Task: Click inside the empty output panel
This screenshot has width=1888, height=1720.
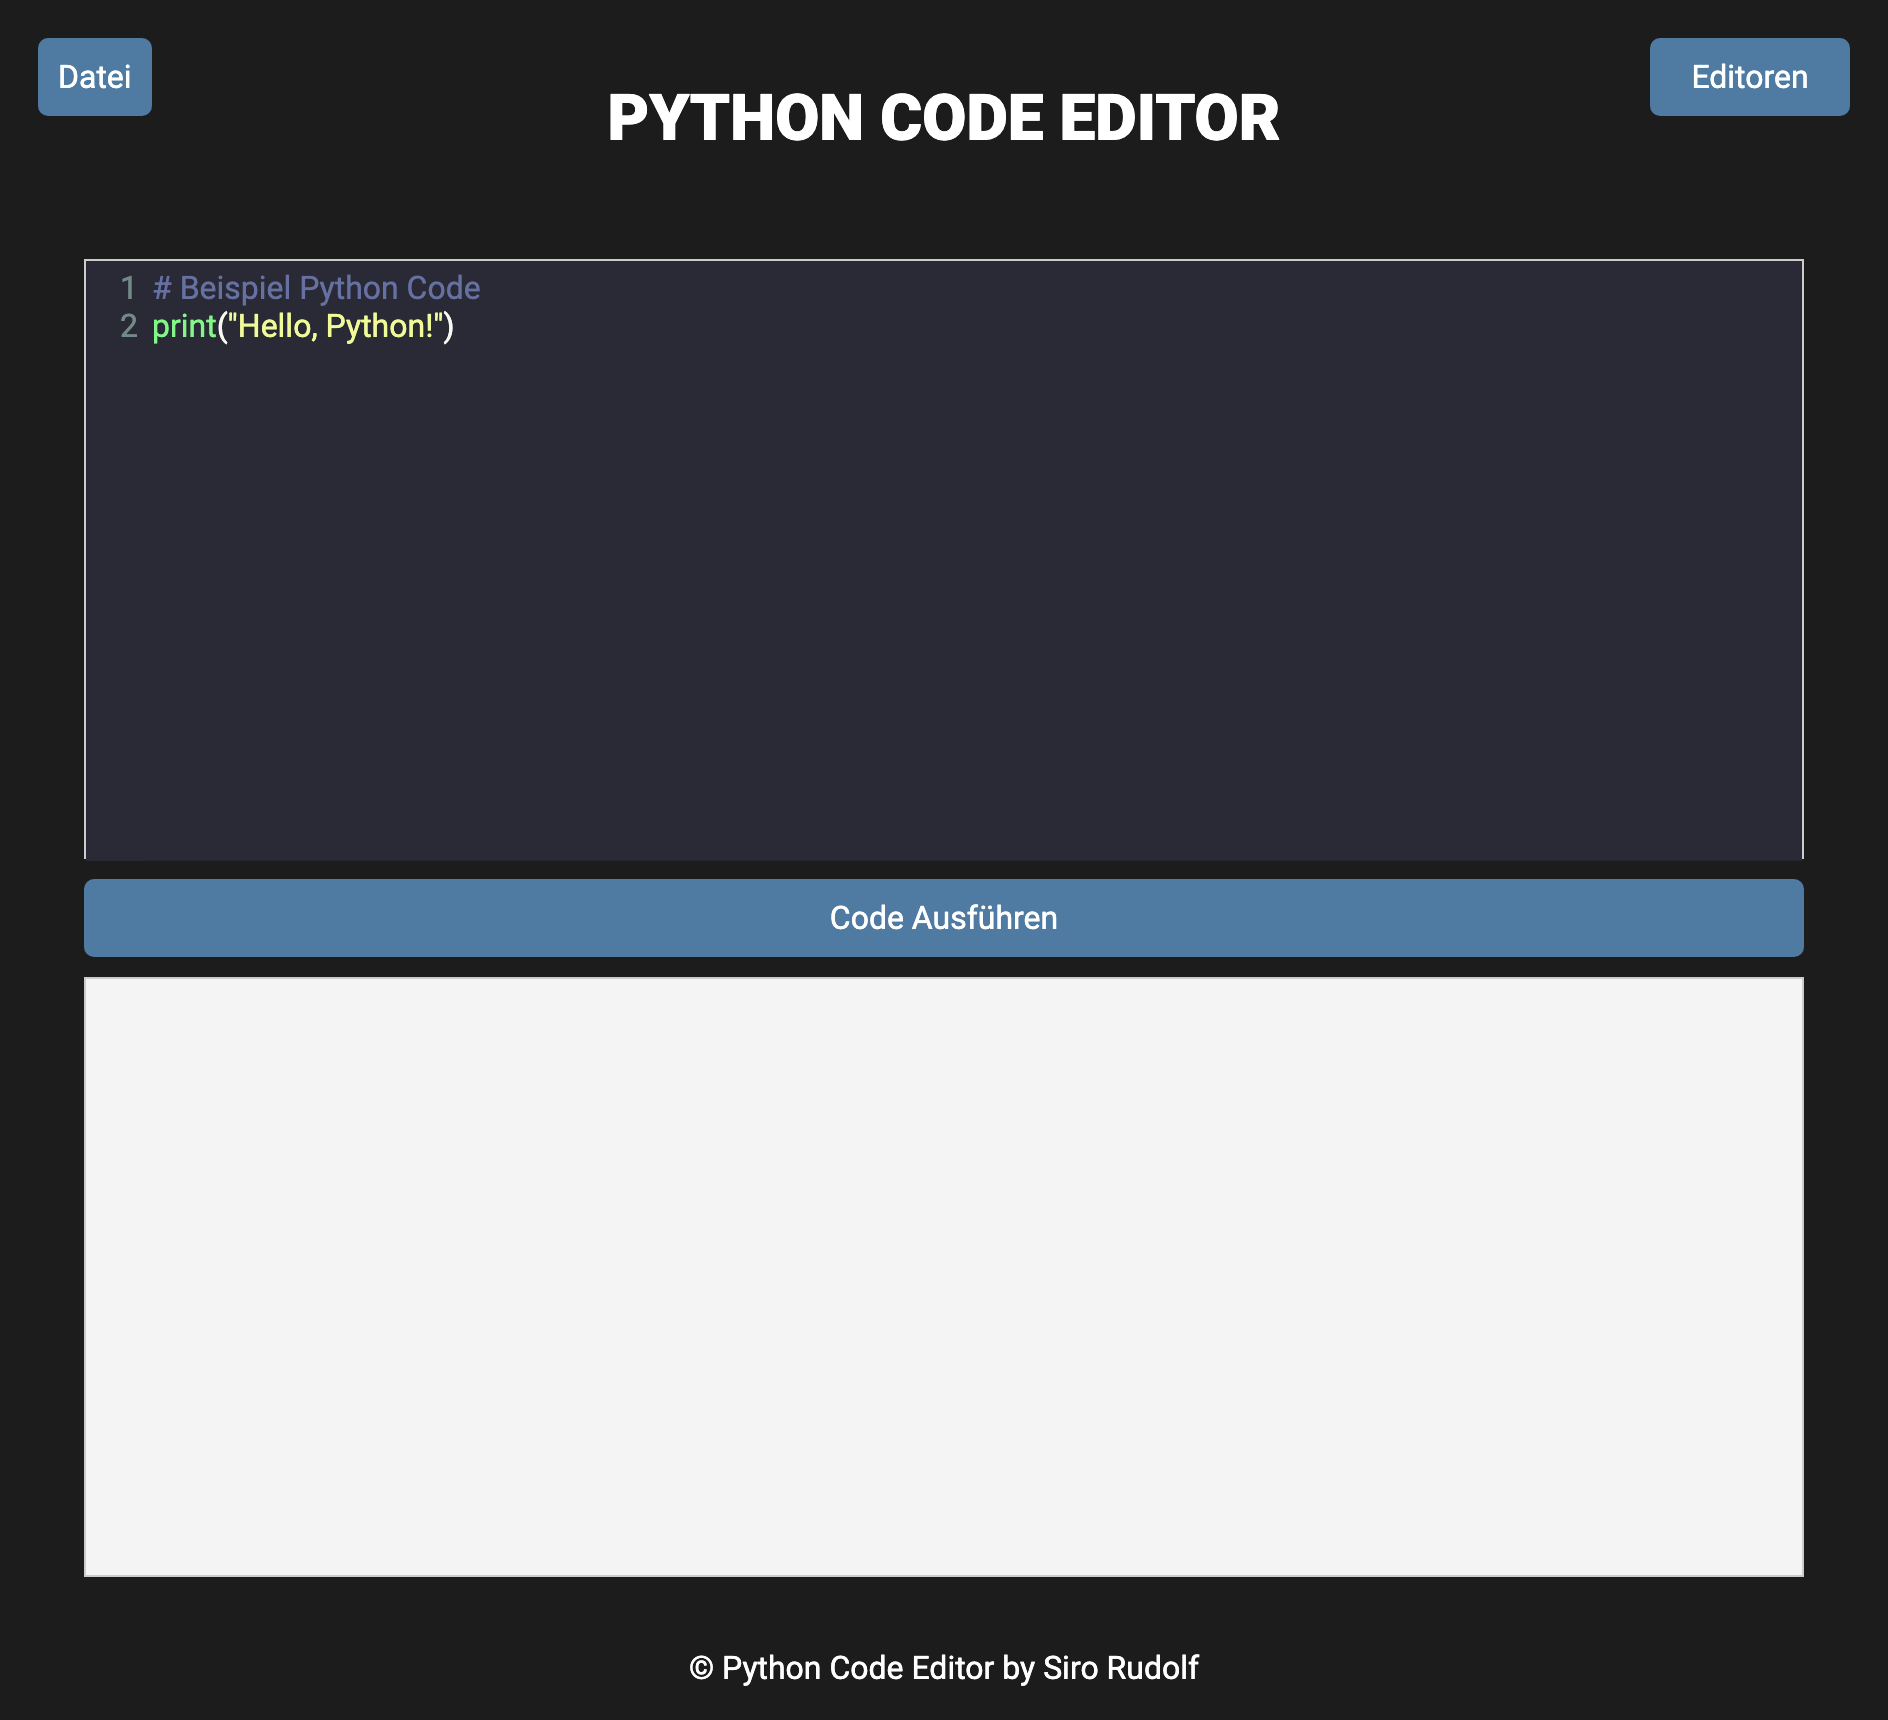Action: click(x=943, y=1276)
